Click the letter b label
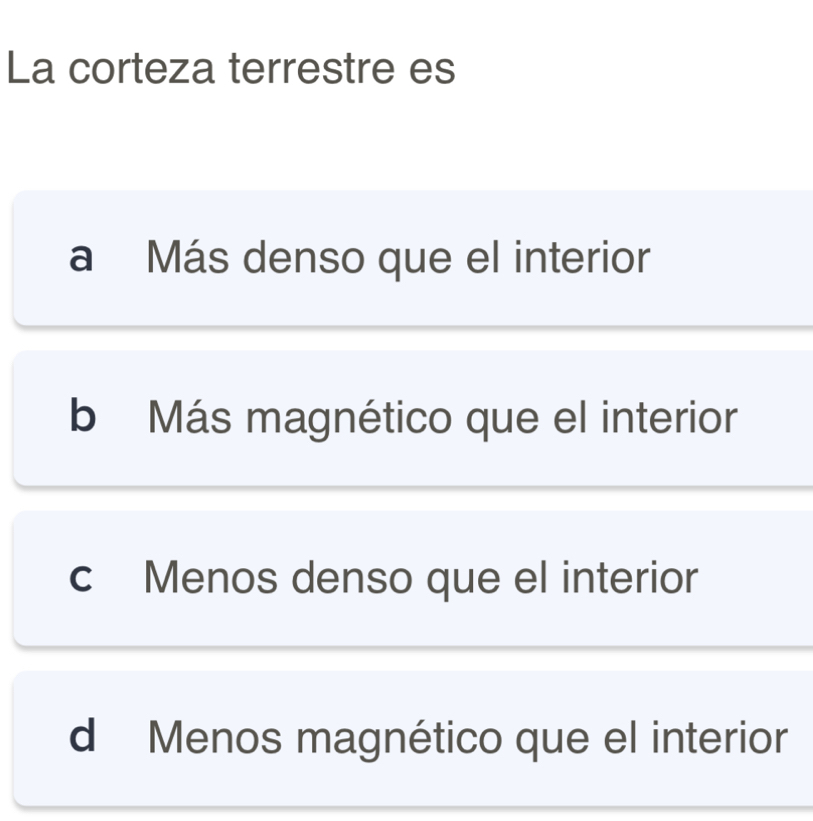The image size is (813, 821). click(x=84, y=417)
